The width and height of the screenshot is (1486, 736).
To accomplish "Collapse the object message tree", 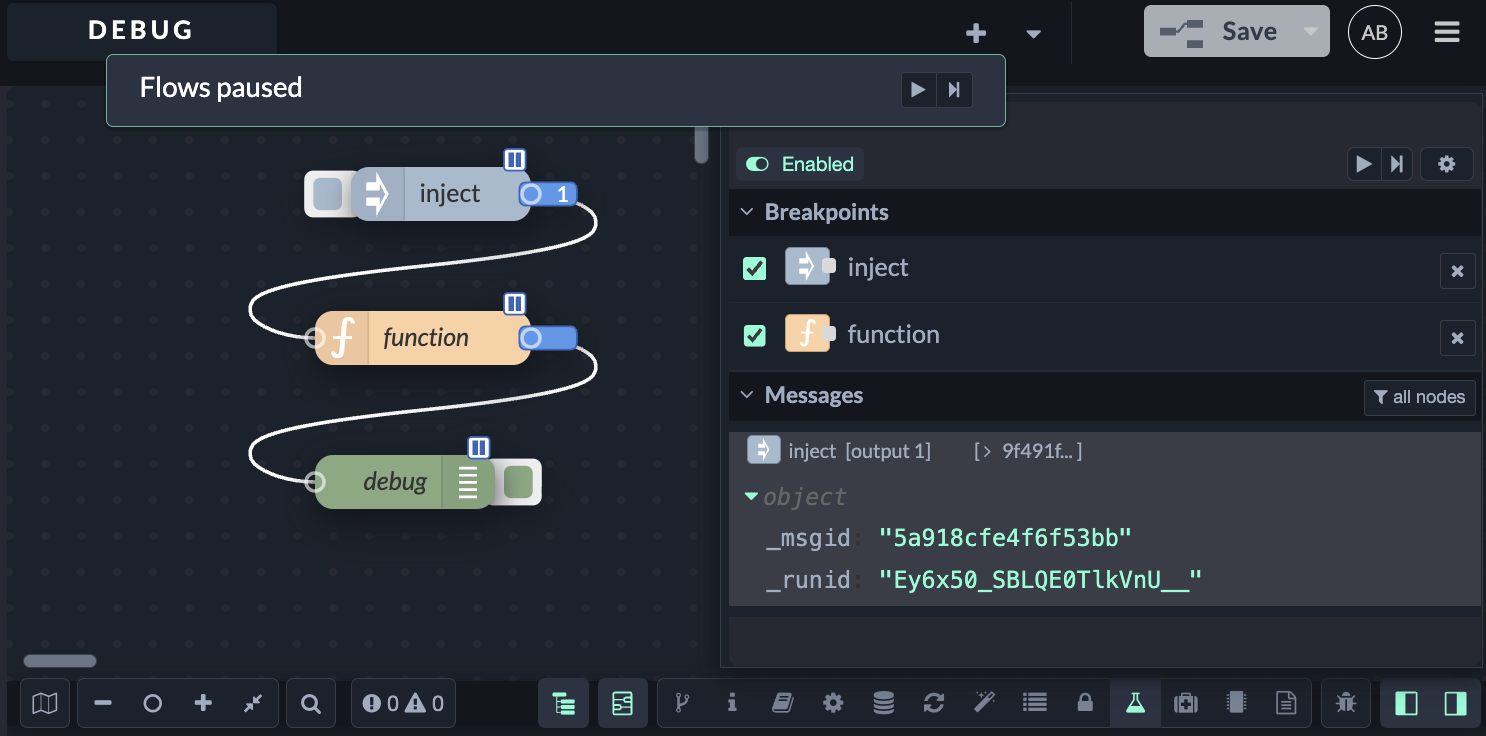I will [752, 497].
